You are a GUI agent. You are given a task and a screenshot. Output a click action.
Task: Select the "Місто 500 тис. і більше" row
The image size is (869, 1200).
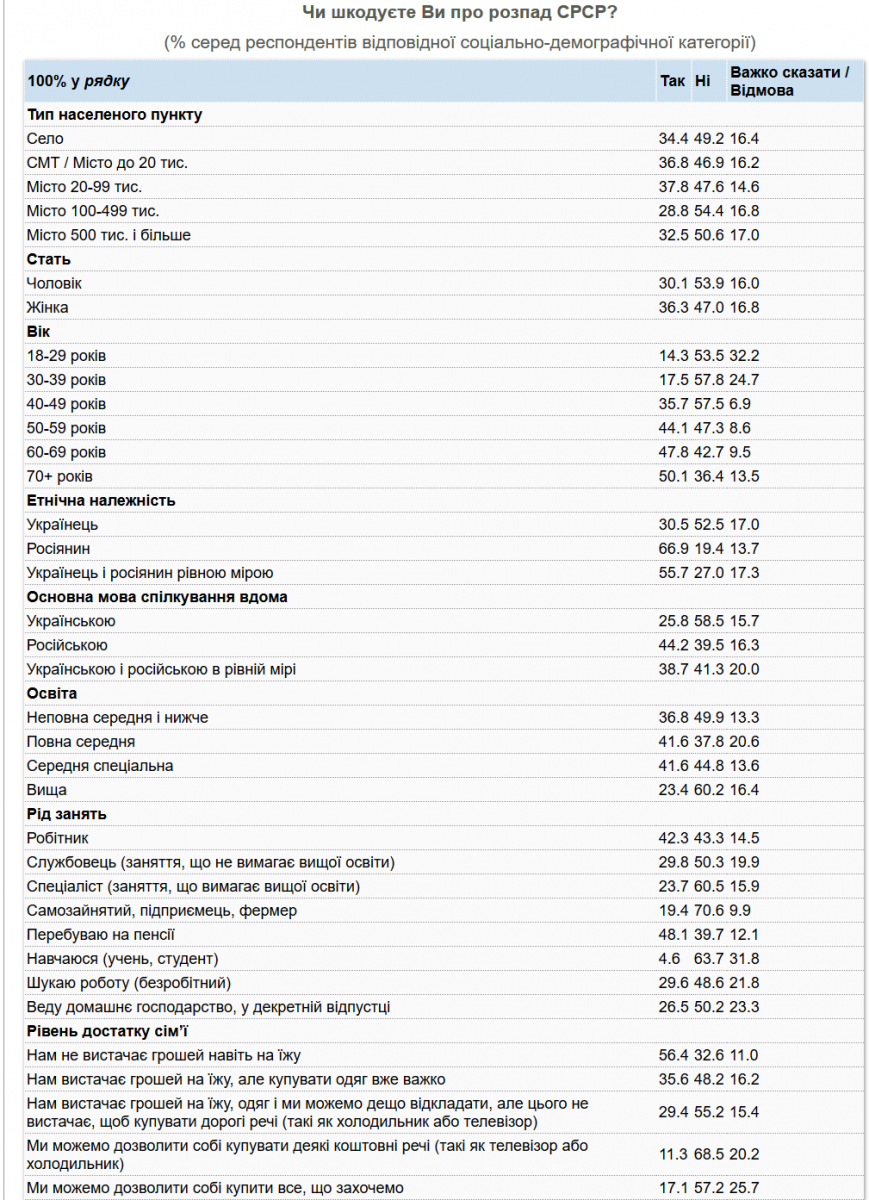(109, 235)
